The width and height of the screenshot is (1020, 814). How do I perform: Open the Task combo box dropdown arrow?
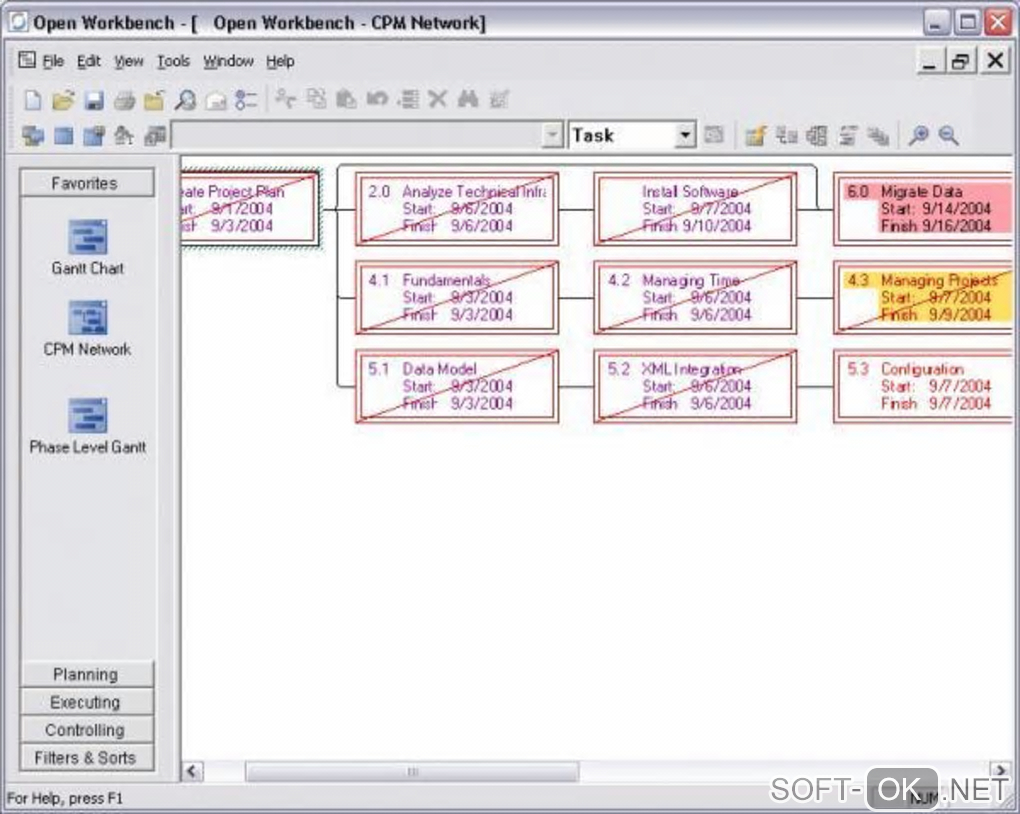[x=685, y=135]
